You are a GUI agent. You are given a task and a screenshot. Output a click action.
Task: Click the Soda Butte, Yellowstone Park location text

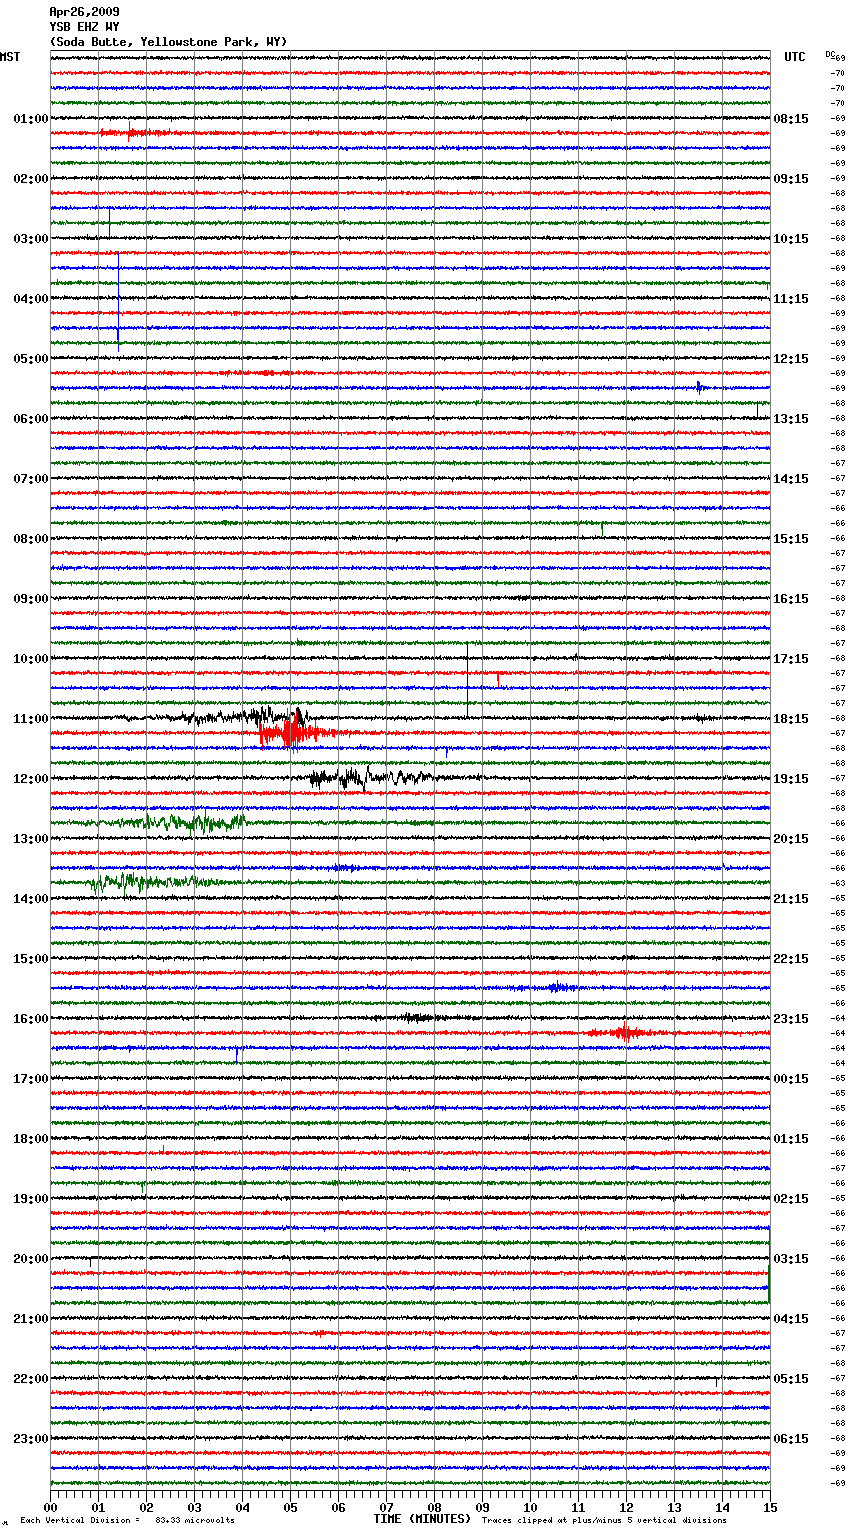click(x=168, y=42)
